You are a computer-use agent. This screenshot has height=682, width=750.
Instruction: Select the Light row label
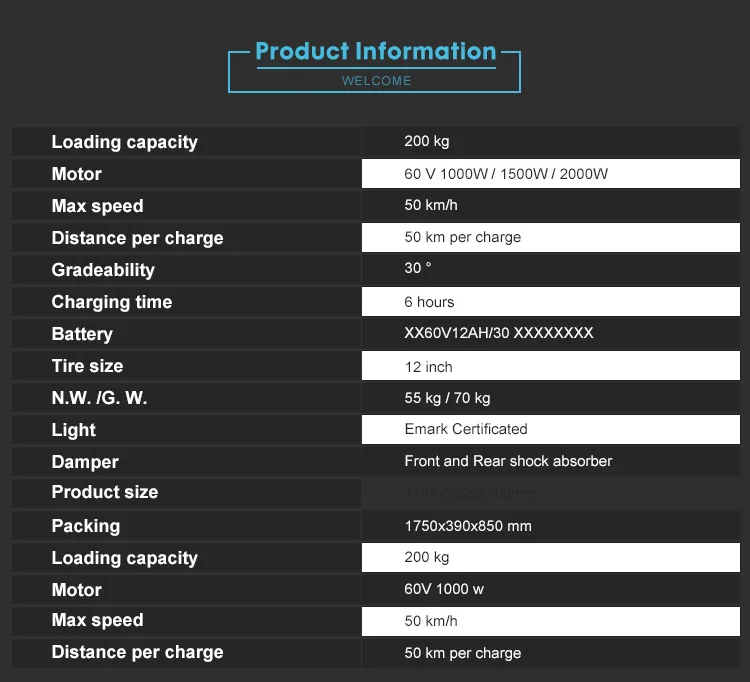[74, 430]
